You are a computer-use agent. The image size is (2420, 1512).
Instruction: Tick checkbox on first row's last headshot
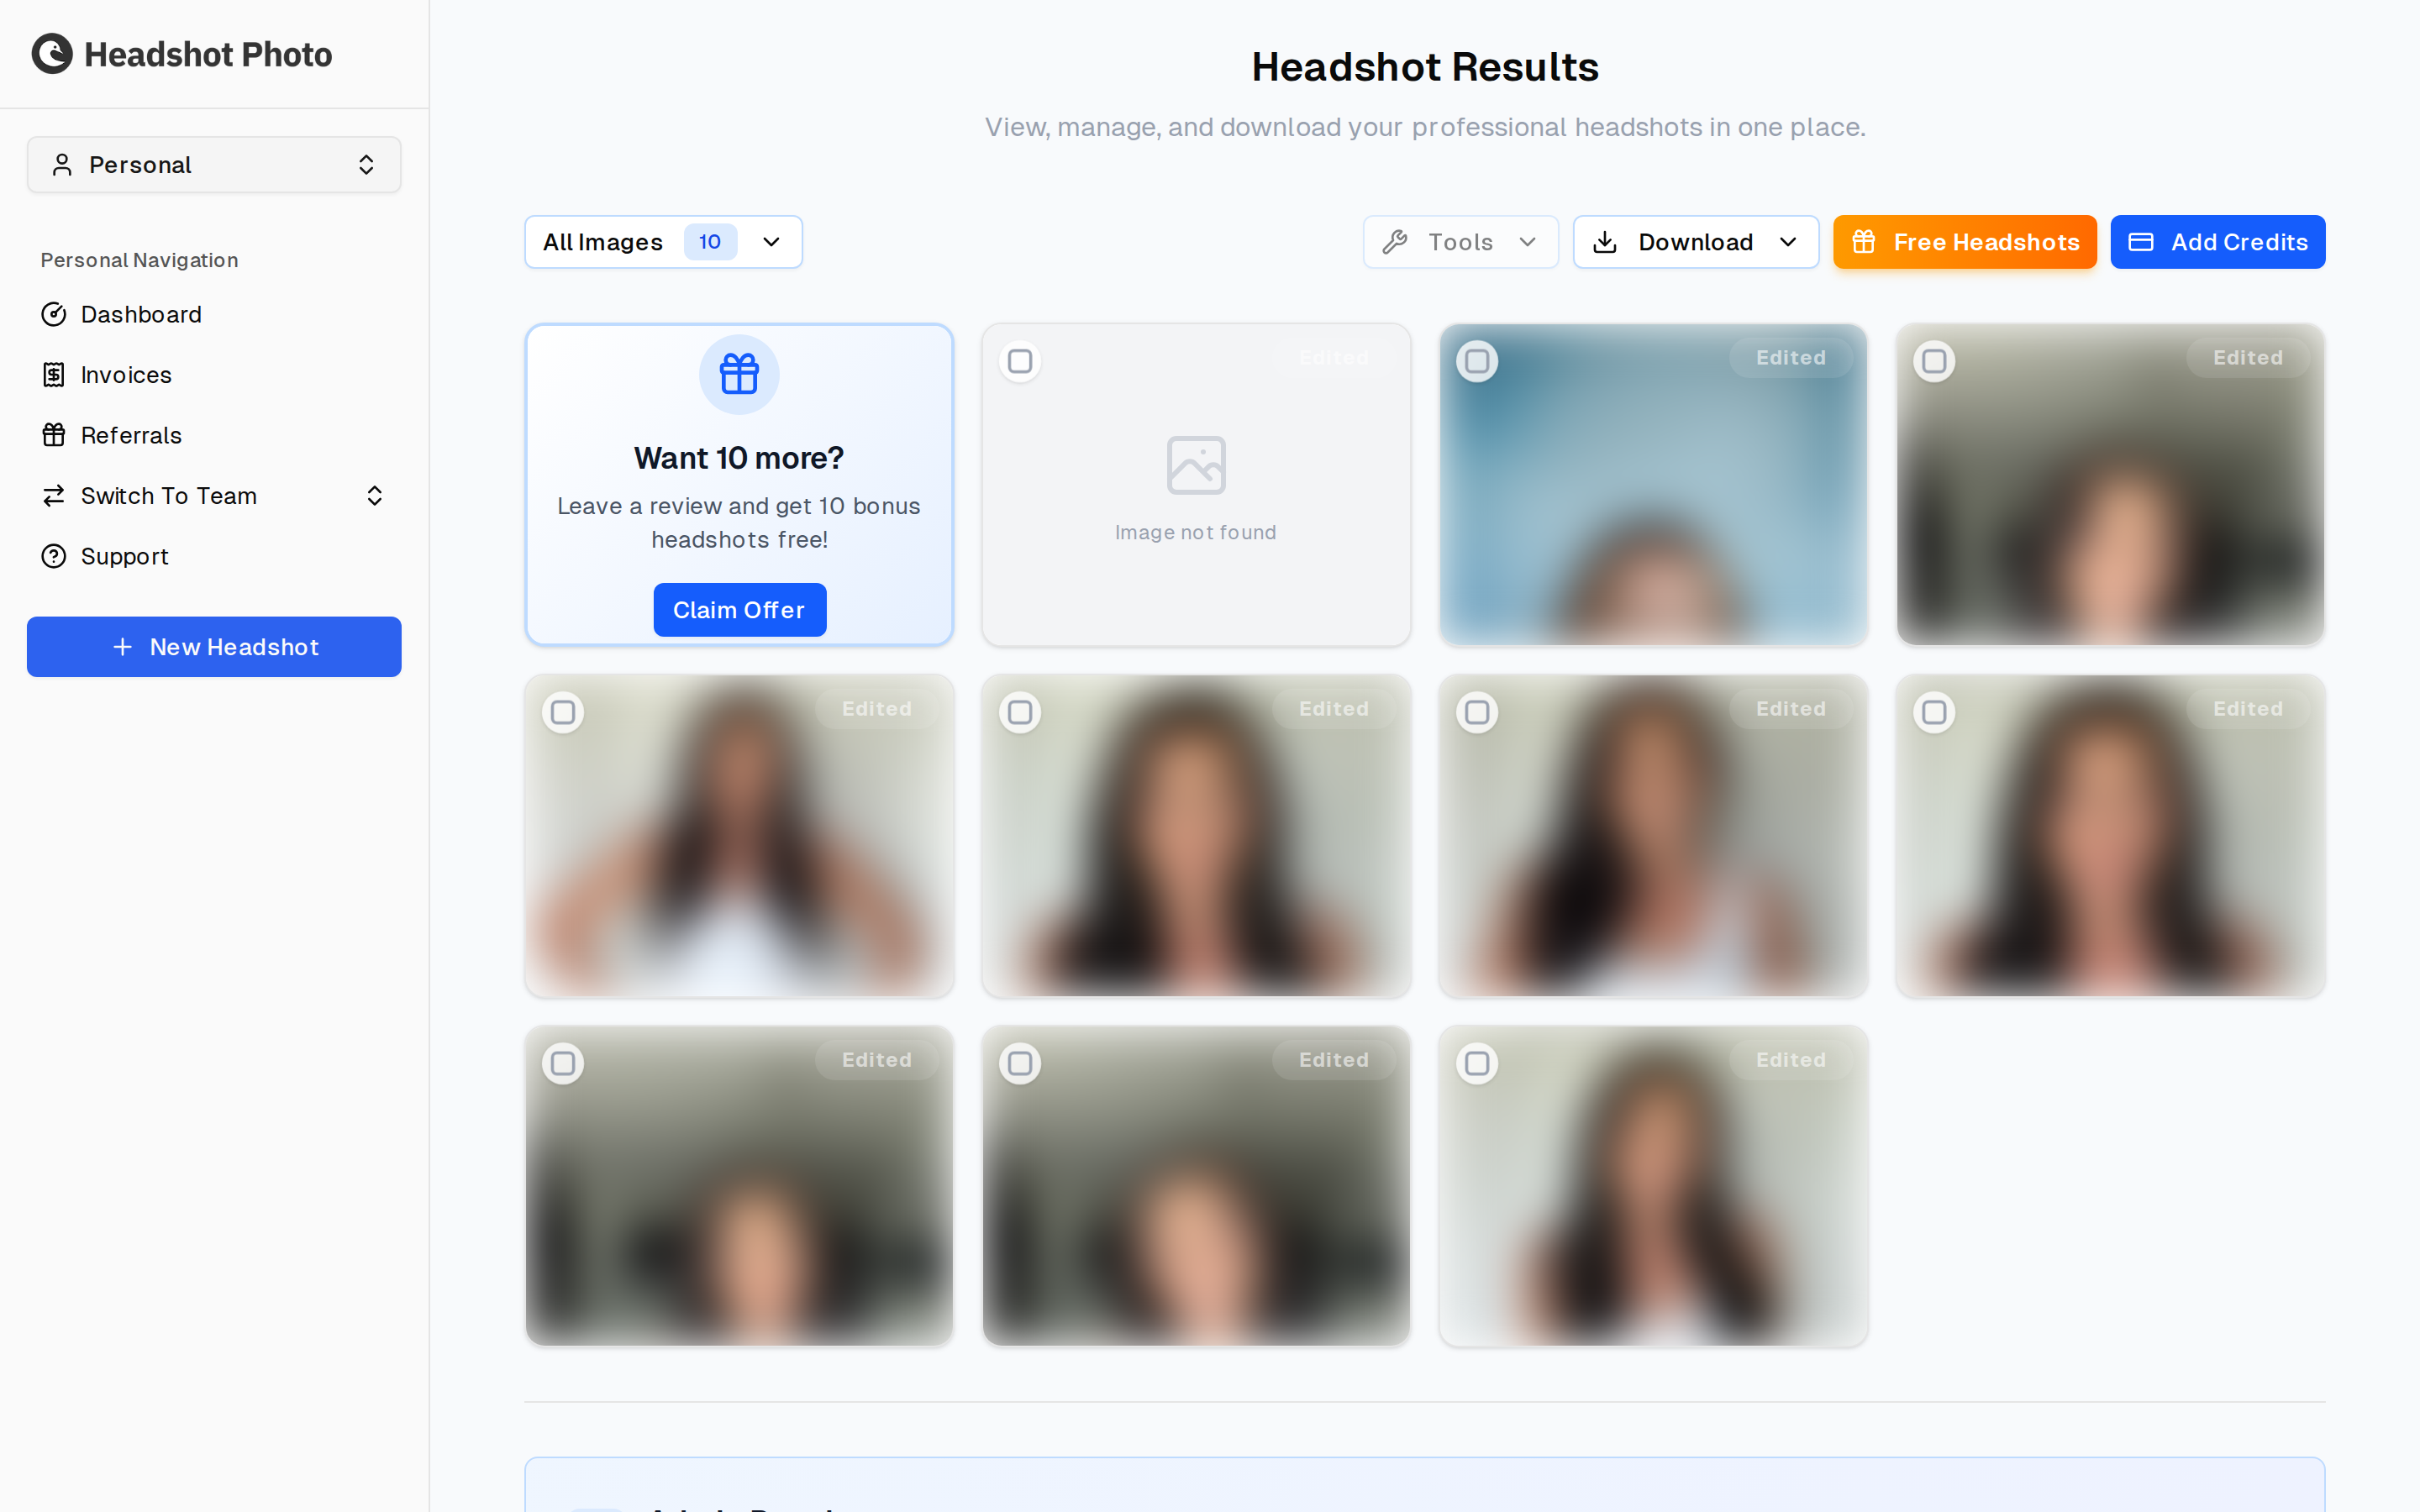click(1934, 361)
